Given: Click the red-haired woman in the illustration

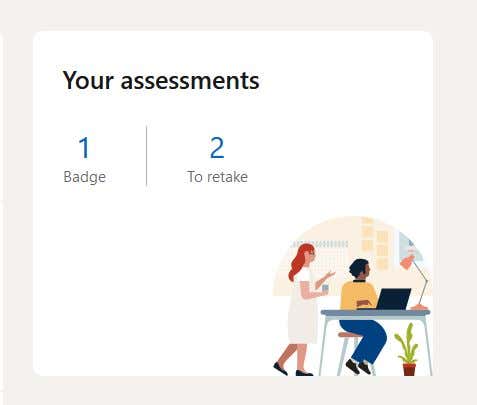Looking at the screenshot, I should (x=302, y=308).
